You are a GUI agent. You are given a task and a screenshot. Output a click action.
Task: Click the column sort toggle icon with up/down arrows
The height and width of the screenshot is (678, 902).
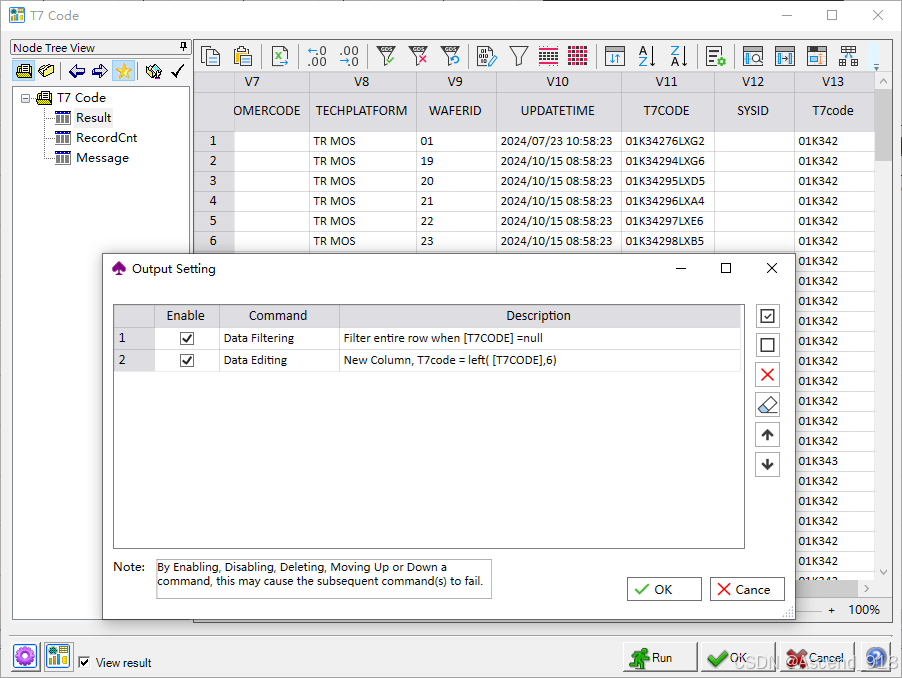615,56
